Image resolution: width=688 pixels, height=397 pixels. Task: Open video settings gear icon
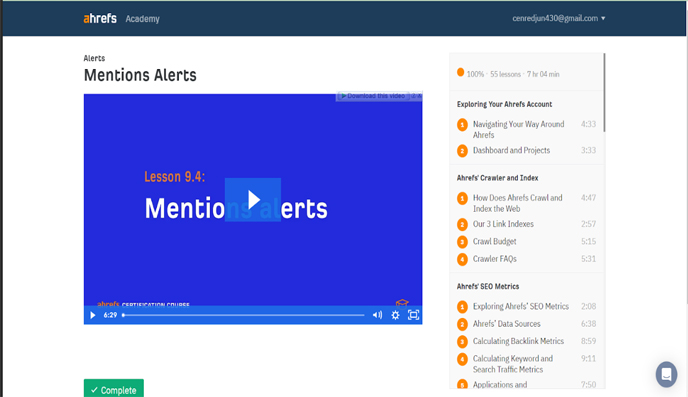click(395, 315)
